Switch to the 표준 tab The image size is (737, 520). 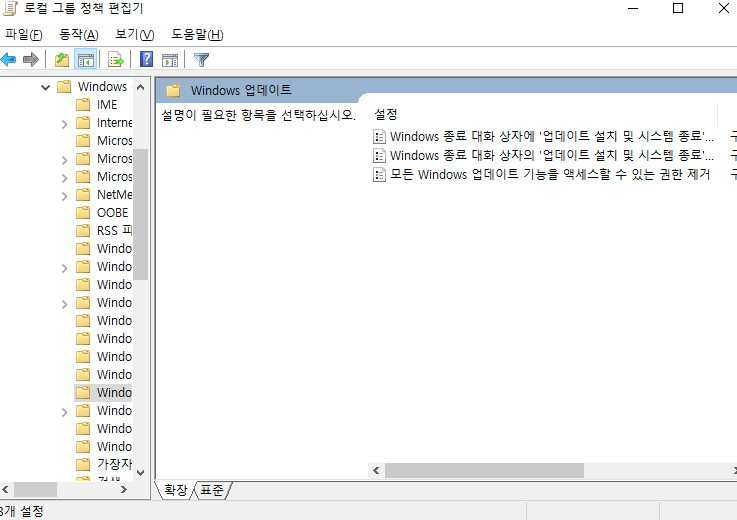(212, 490)
